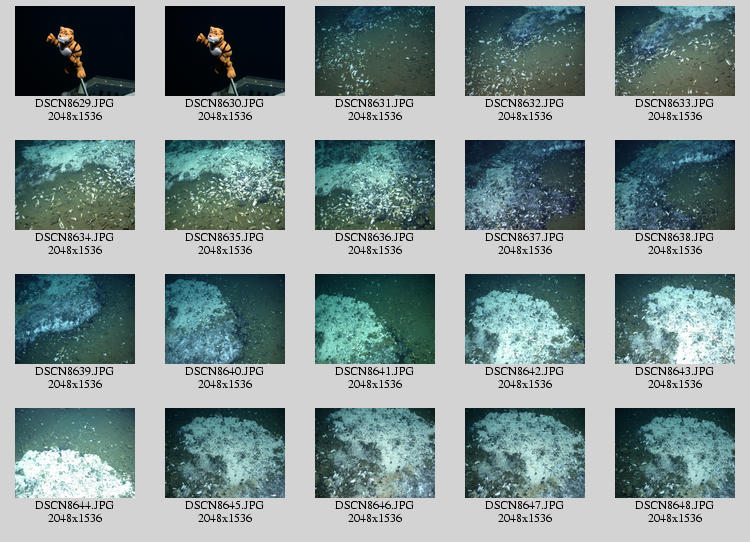Click the DSCN8645.JPG thumbnail

(225, 453)
